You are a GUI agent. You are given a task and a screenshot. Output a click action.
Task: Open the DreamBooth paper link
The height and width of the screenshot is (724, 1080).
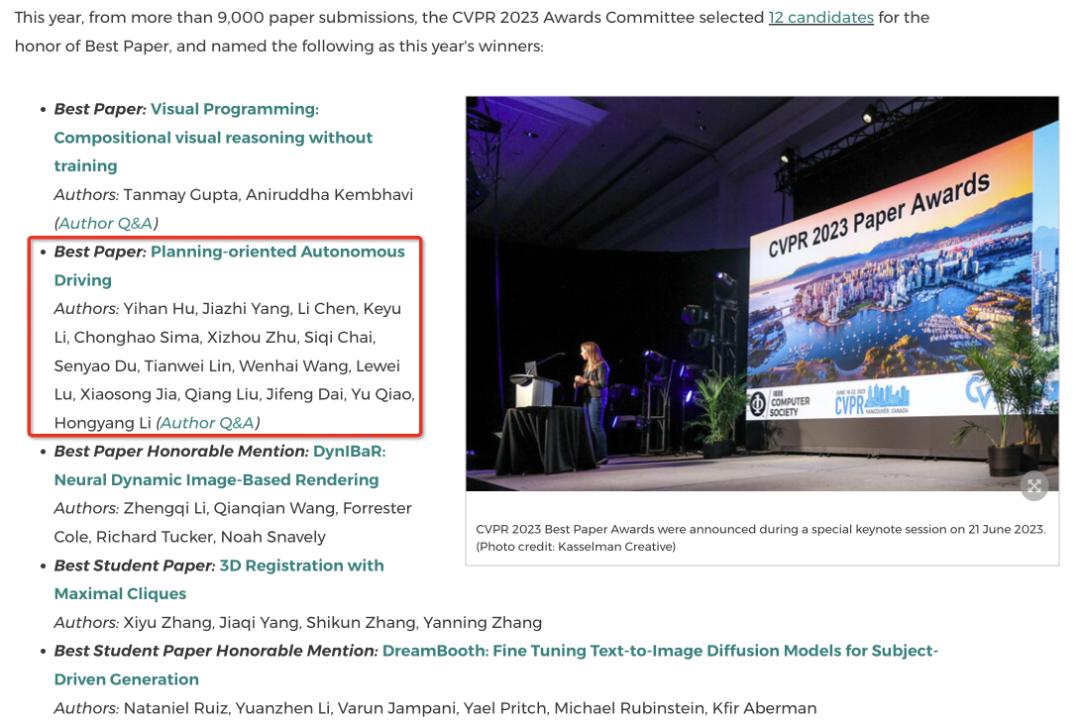496,665
